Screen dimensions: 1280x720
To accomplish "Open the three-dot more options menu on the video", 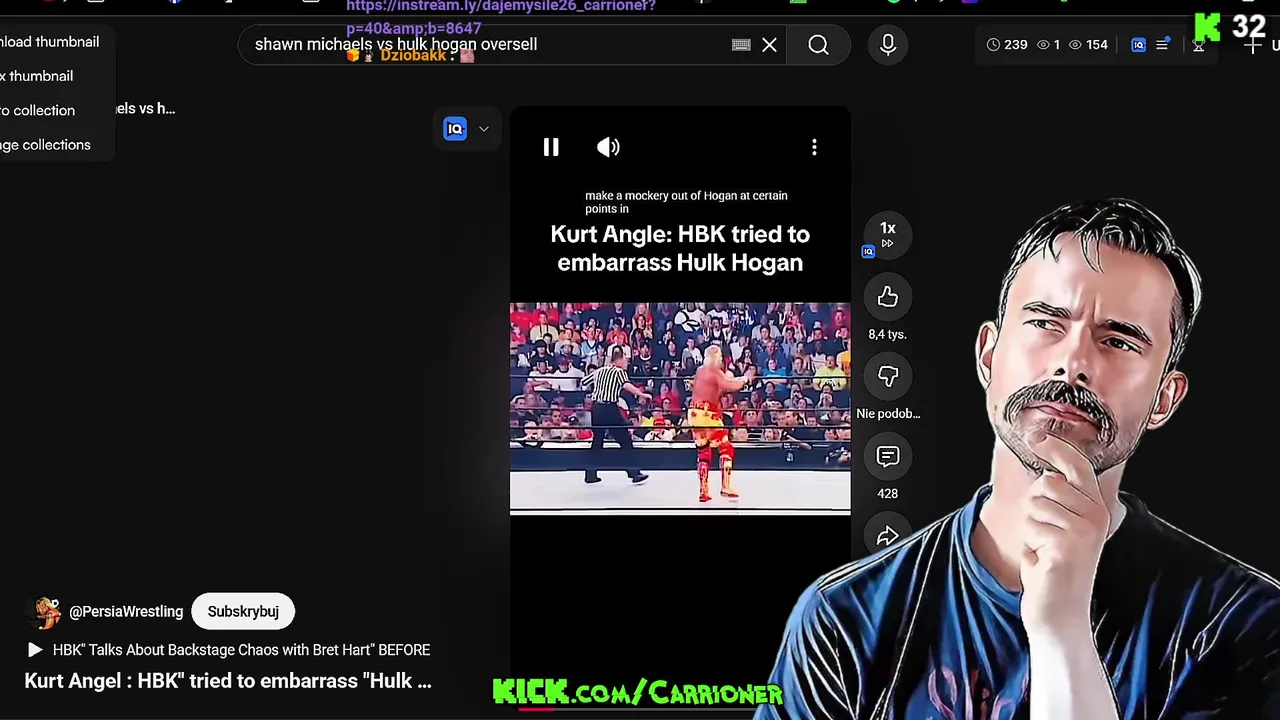I will 814,147.
